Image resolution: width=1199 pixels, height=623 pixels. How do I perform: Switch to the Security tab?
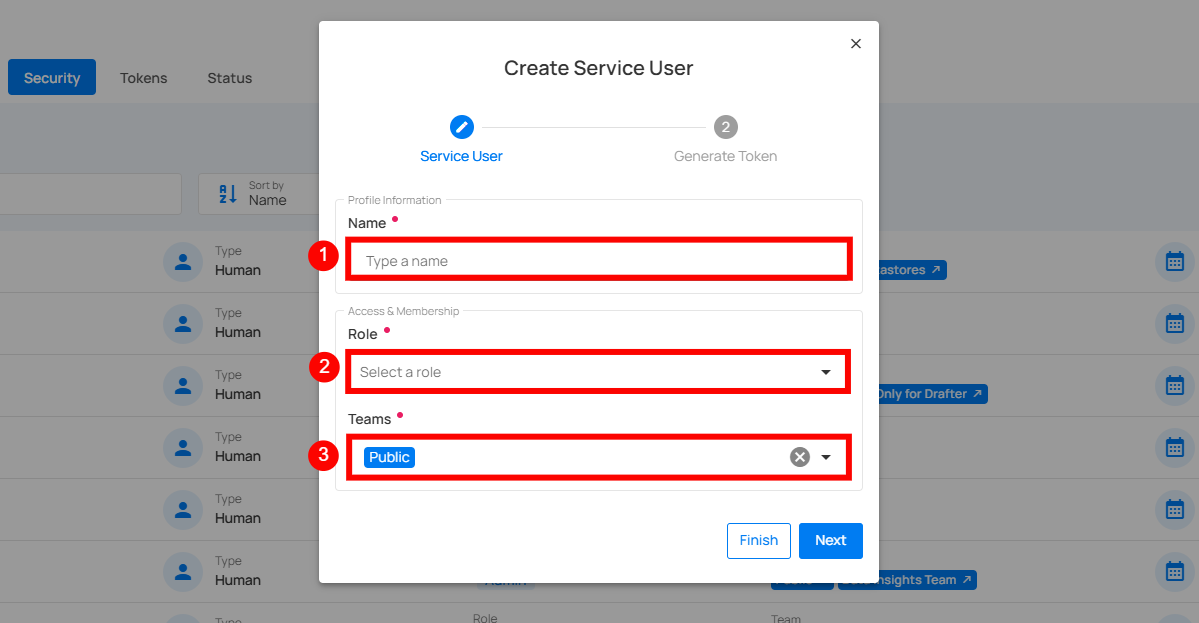point(52,78)
